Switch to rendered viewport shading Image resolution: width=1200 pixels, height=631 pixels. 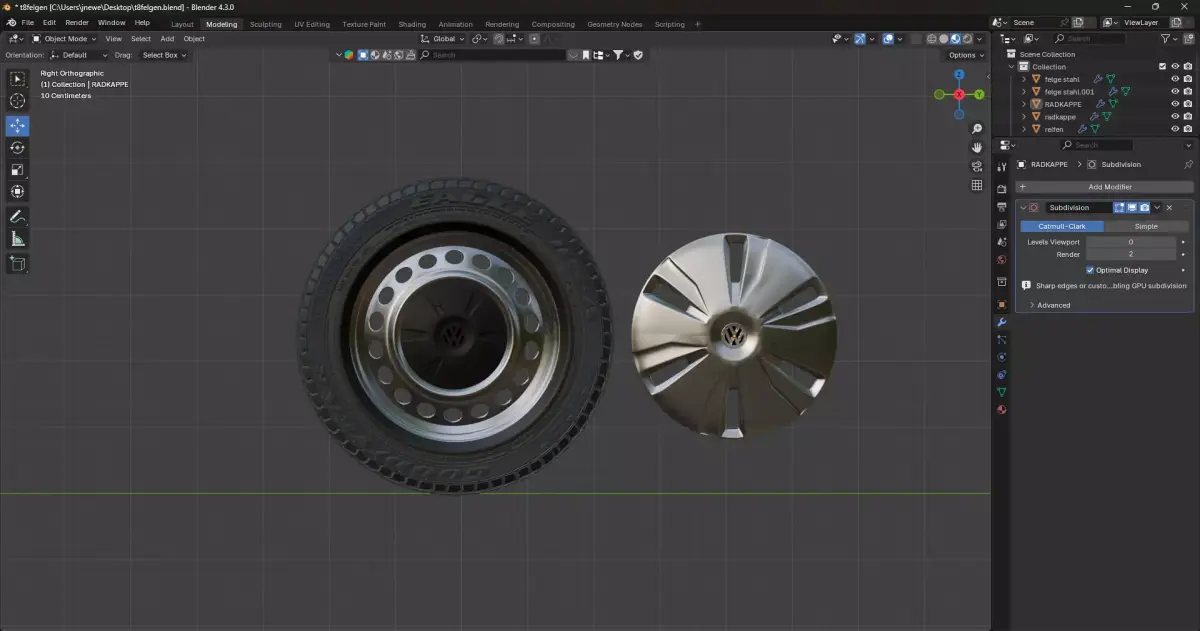[967, 39]
